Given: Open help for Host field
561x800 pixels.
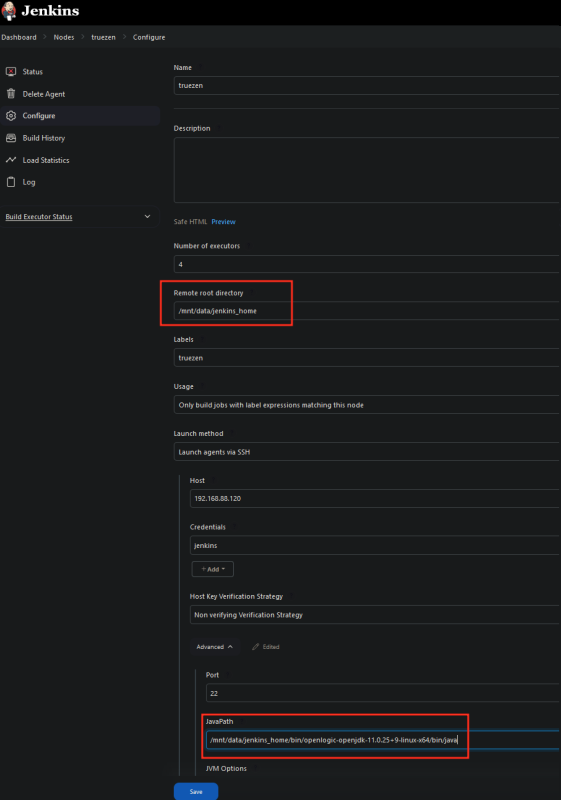Looking at the screenshot, I should coord(213,480).
